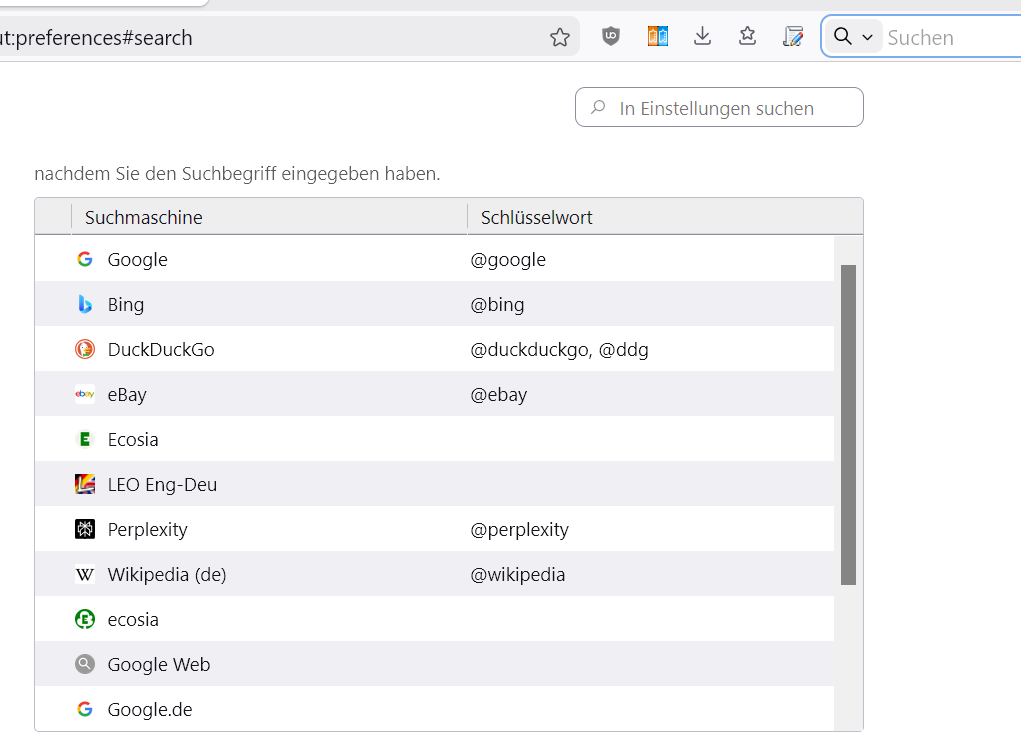
Task: Focus the "In Einstellungen suchen" field
Action: [730, 108]
